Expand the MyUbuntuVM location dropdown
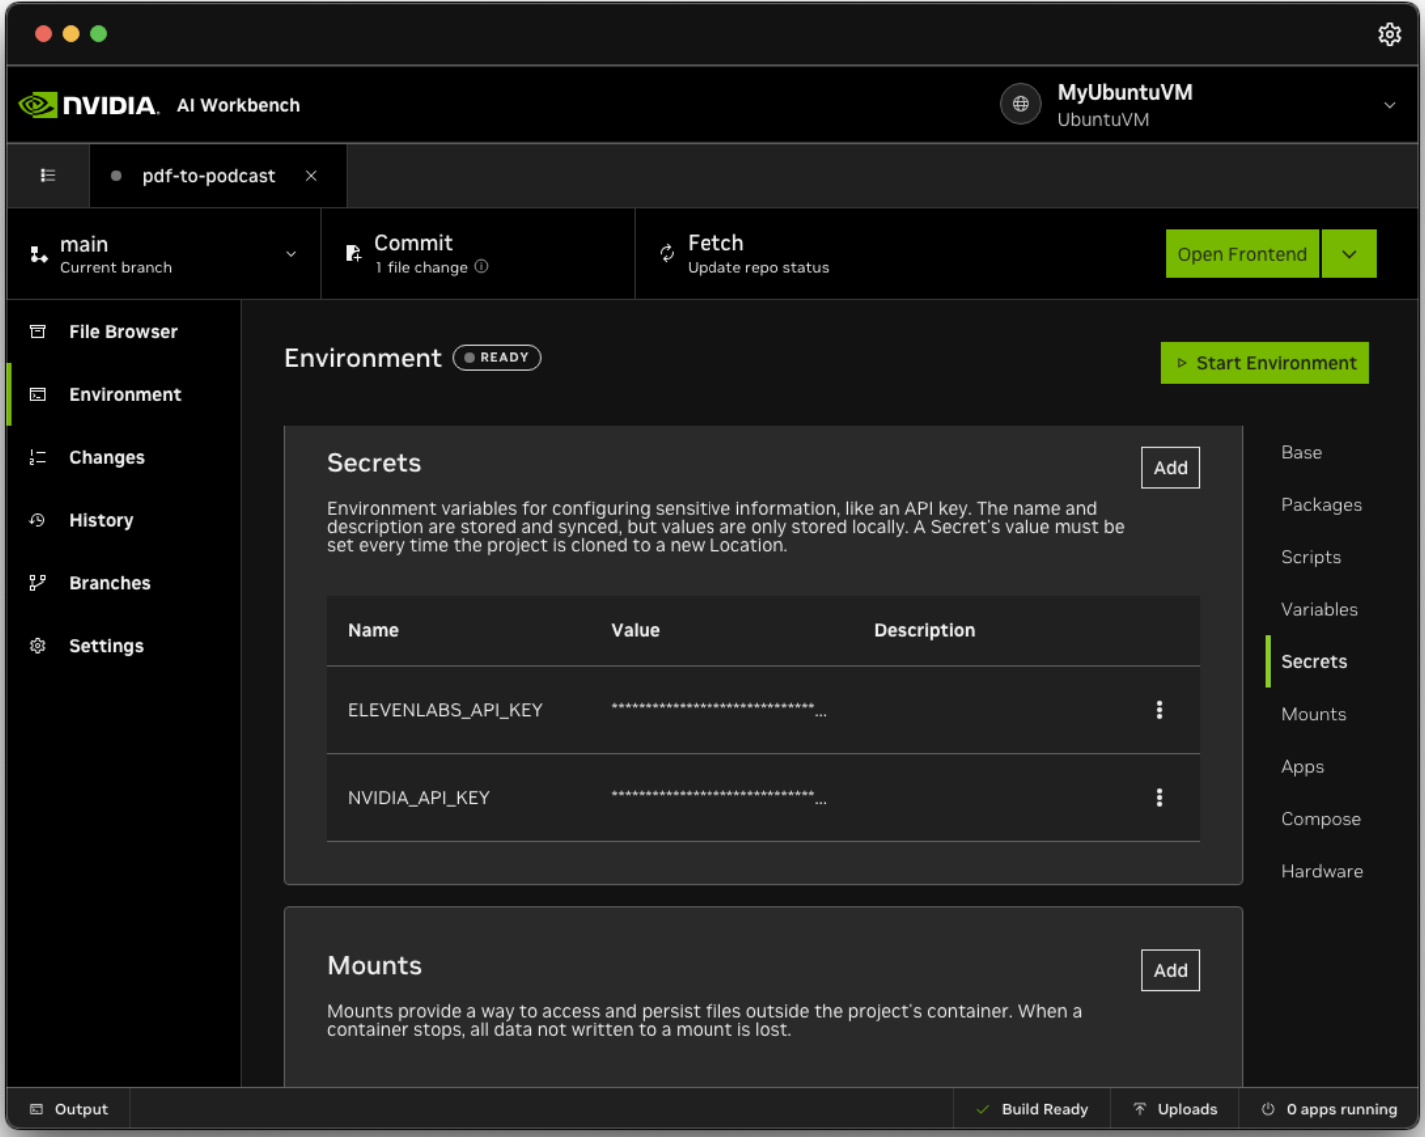The image size is (1425, 1137). (1389, 105)
